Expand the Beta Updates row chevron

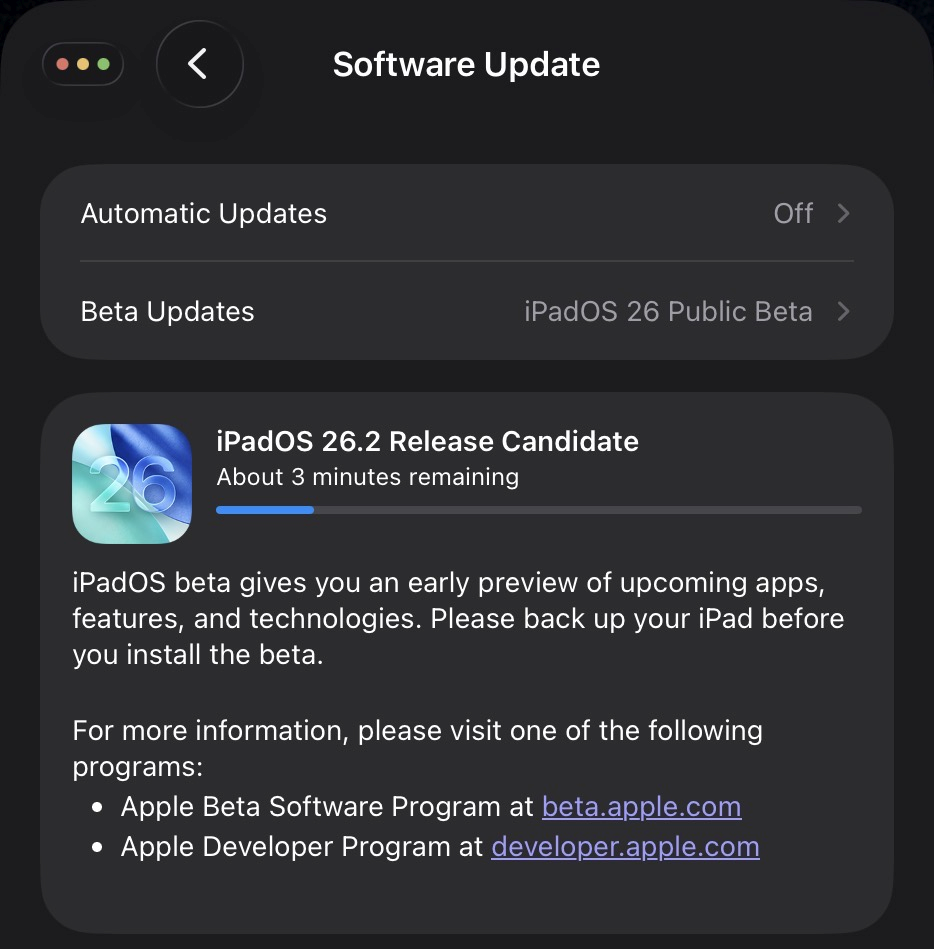pyautogui.click(x=843, y=311)
